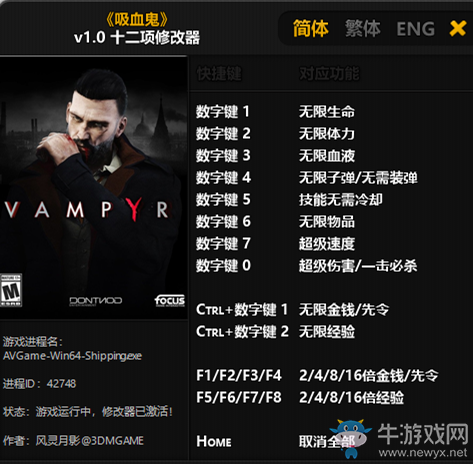
Task: Toggle 无限金钱/先令 option
Action: (x=344, y=310)
